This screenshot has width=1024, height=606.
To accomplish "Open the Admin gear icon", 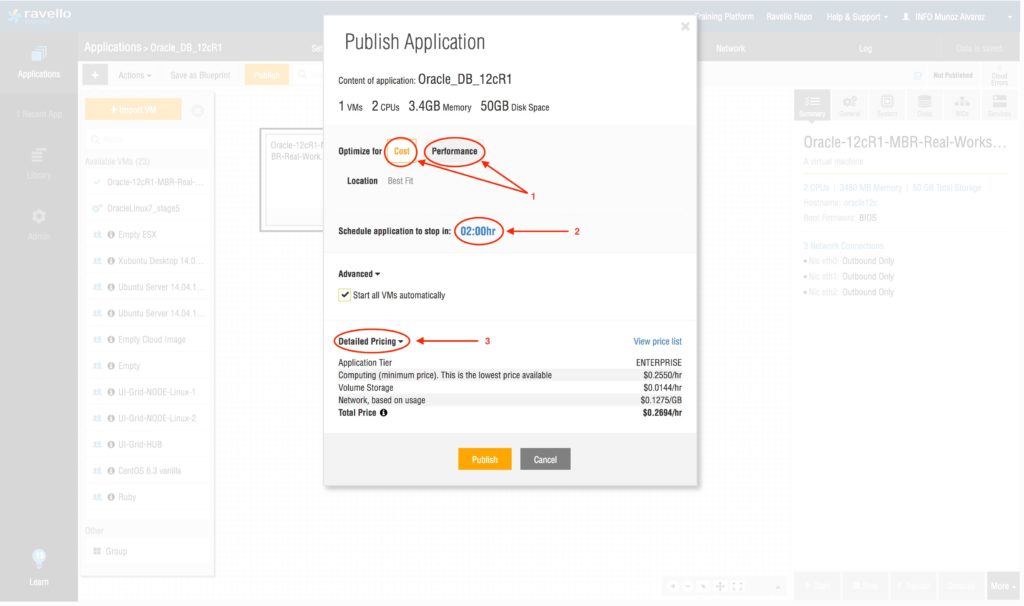I will [x=38, y=222].
